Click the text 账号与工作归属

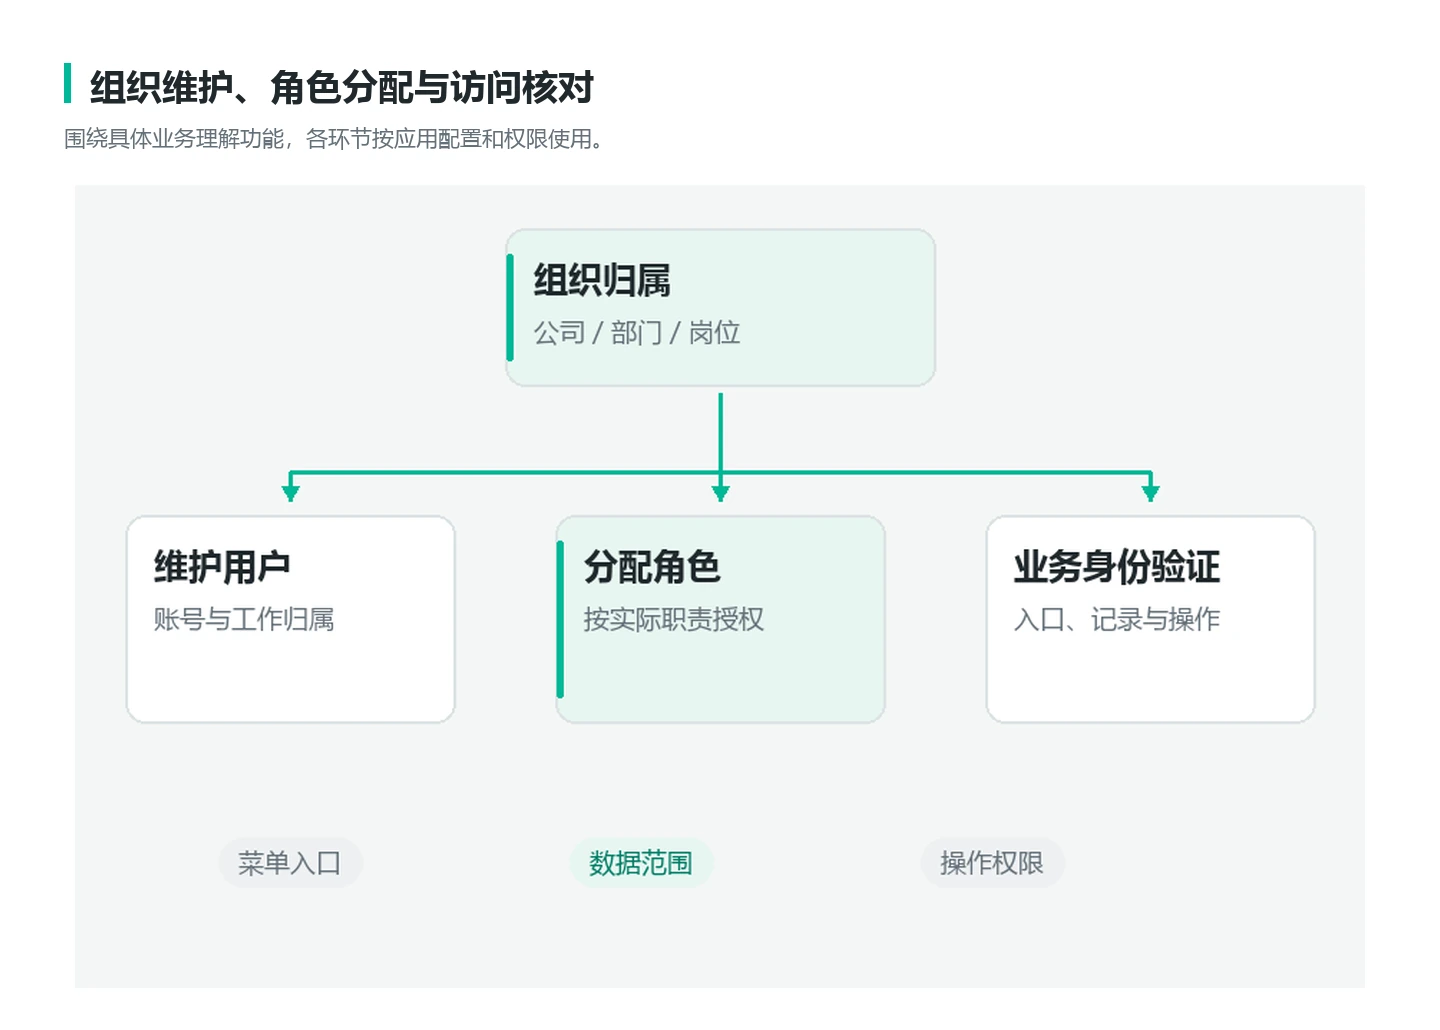pos(244,619)
